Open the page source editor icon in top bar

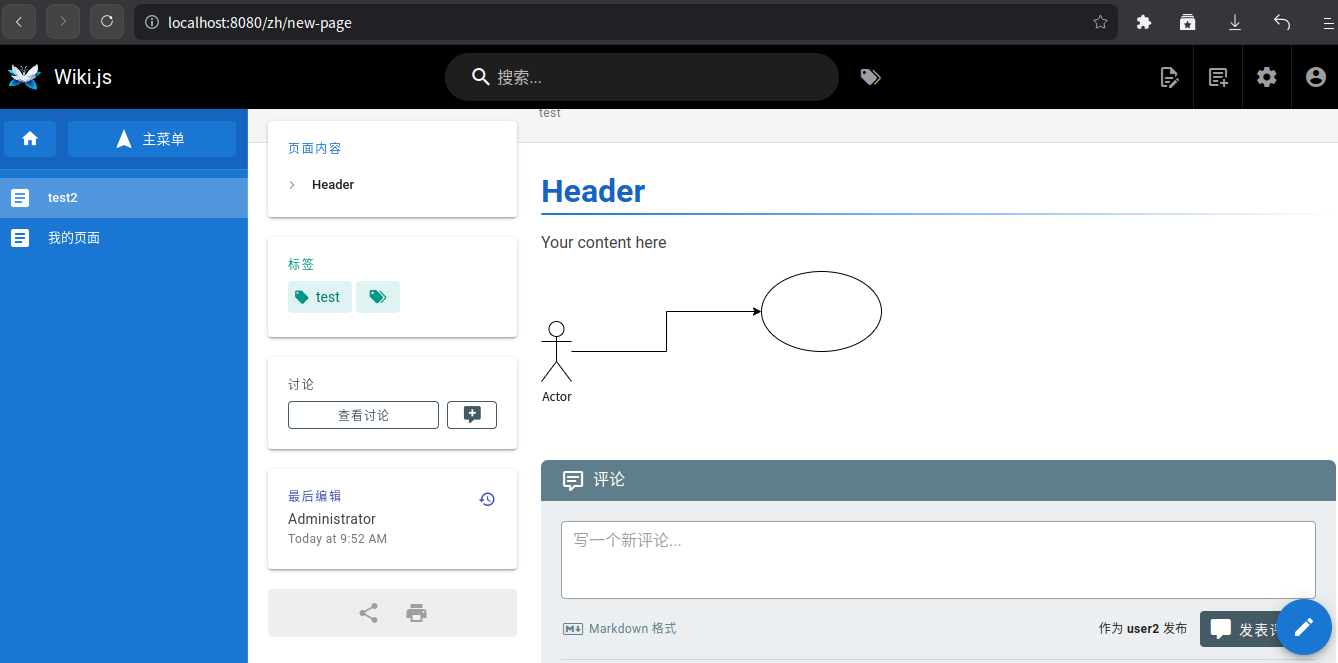click(x=1169, y=77)
